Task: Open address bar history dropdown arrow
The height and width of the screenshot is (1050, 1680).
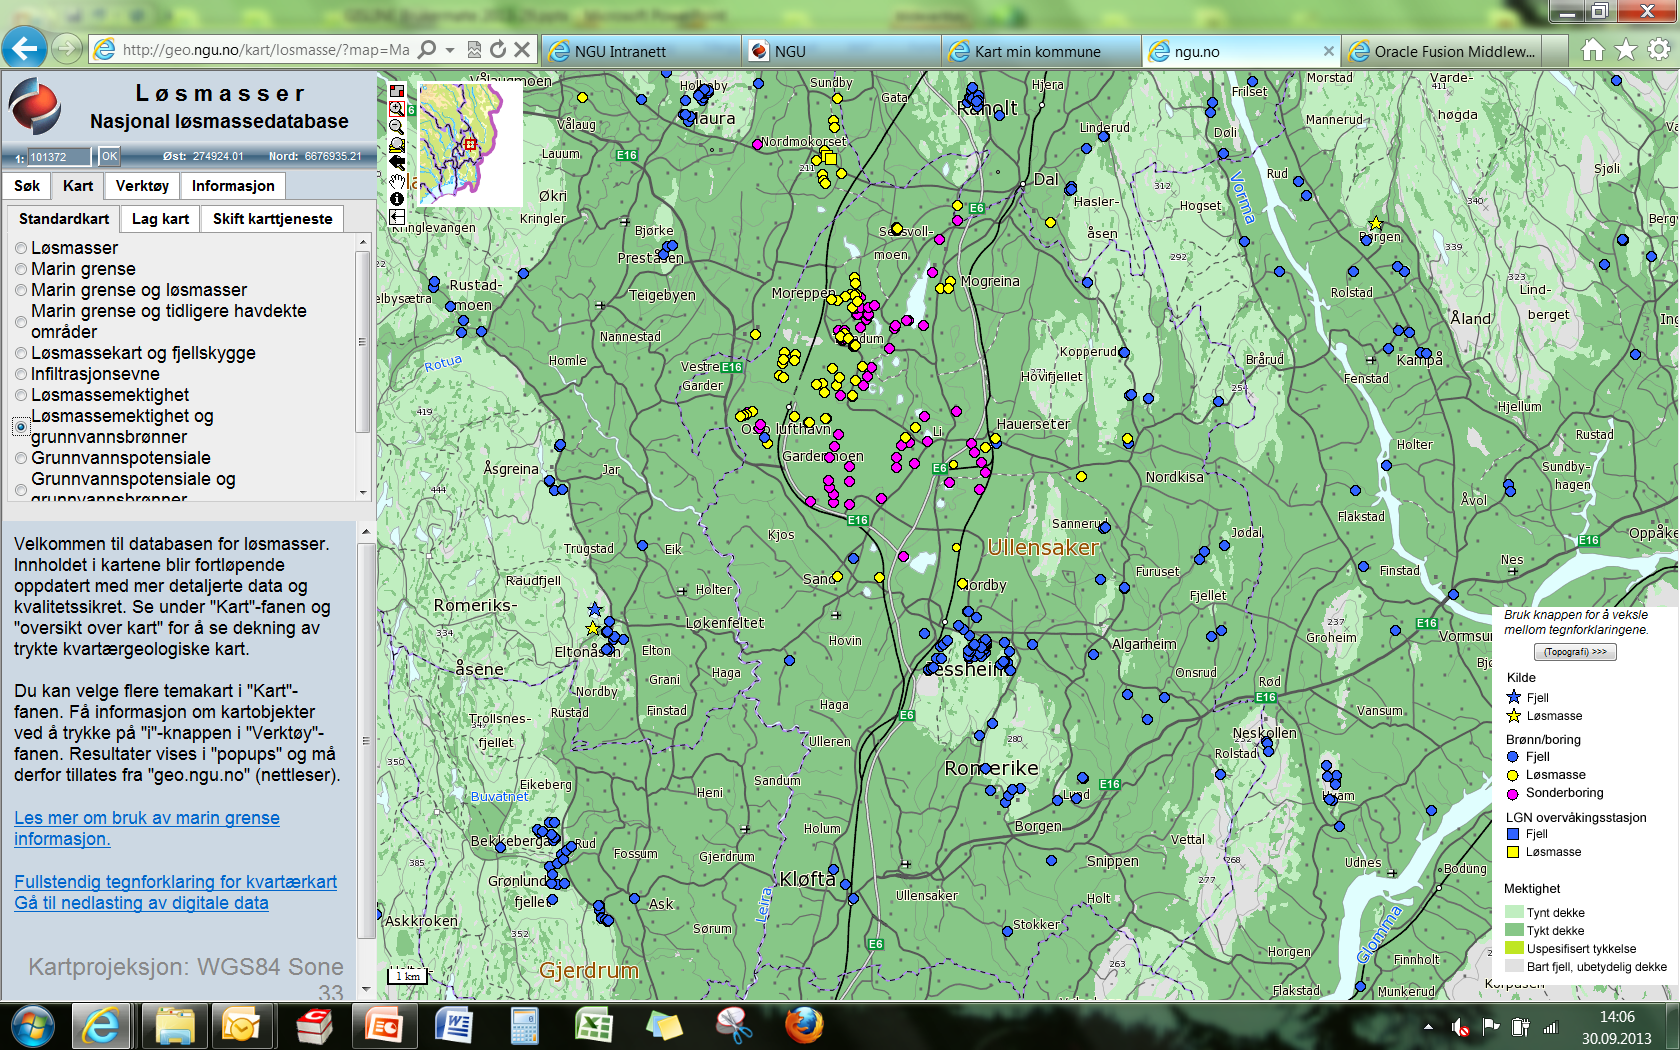Action: 450,50
